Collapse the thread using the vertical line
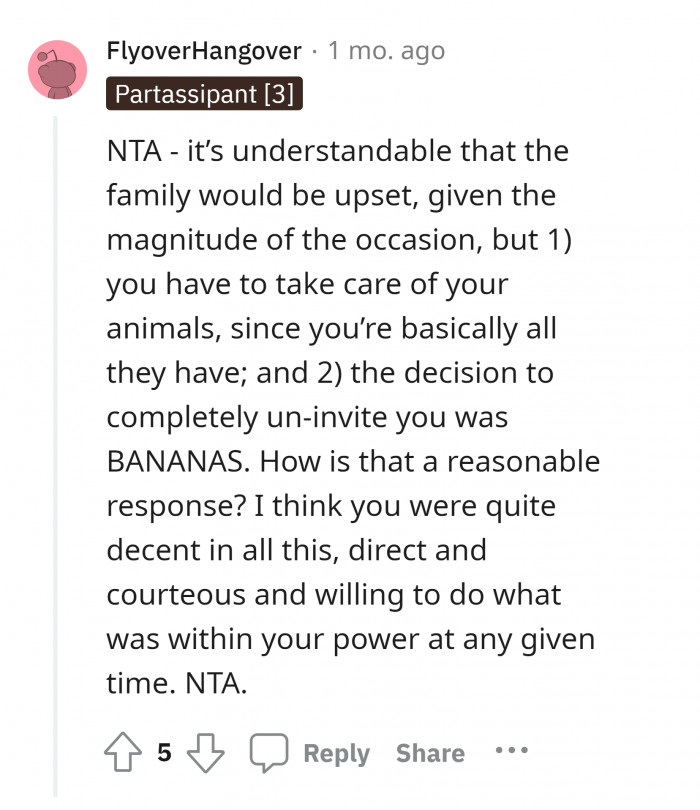Screen dimensions: 700x810 pyautogui.click(x=56, y=450)
